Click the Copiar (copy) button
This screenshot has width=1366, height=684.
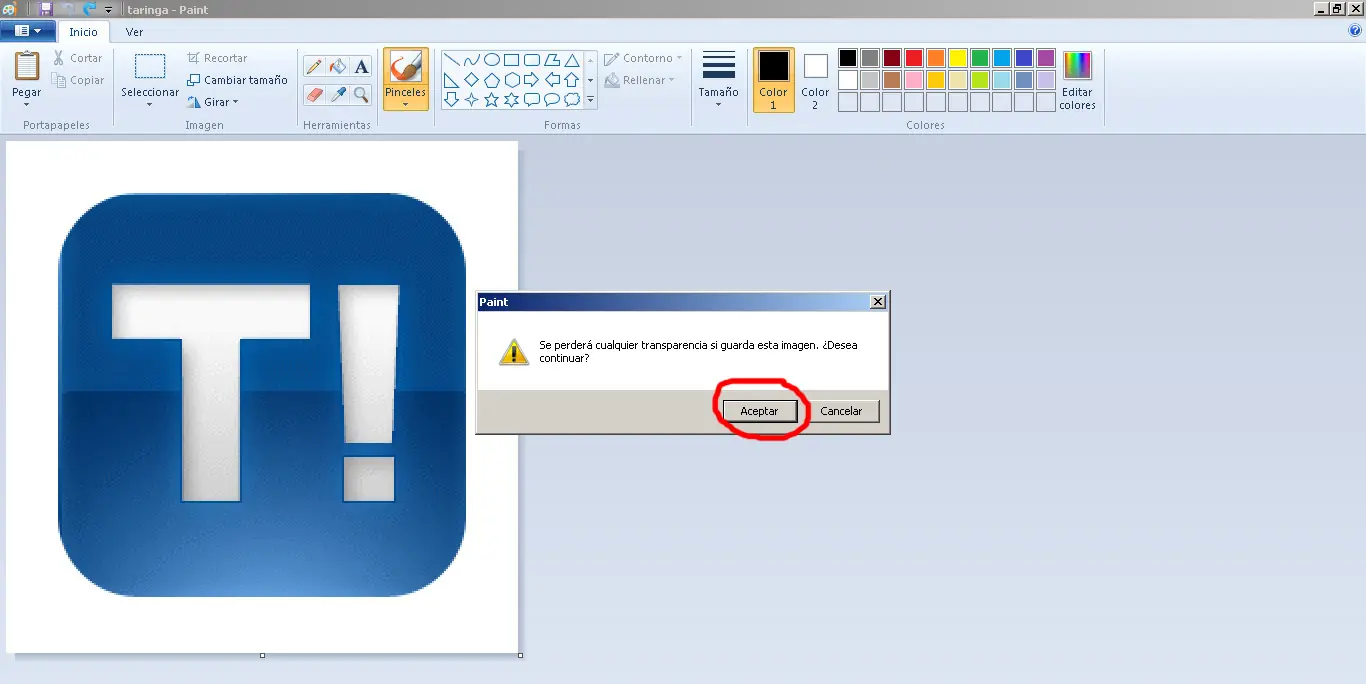(x=78, y=80)
